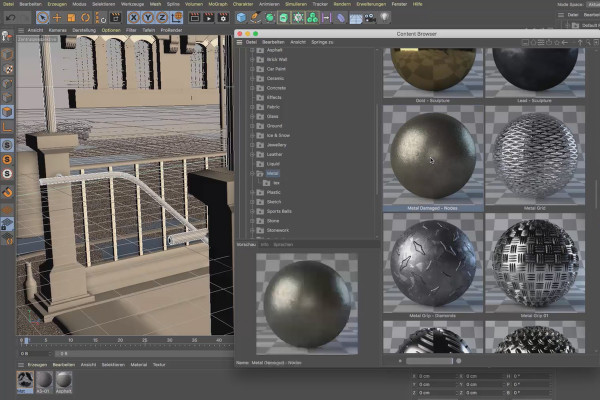The image size is (600, 400).
Task: Switch to Texture mode checkered cube icon
Action: click(8, 69)
